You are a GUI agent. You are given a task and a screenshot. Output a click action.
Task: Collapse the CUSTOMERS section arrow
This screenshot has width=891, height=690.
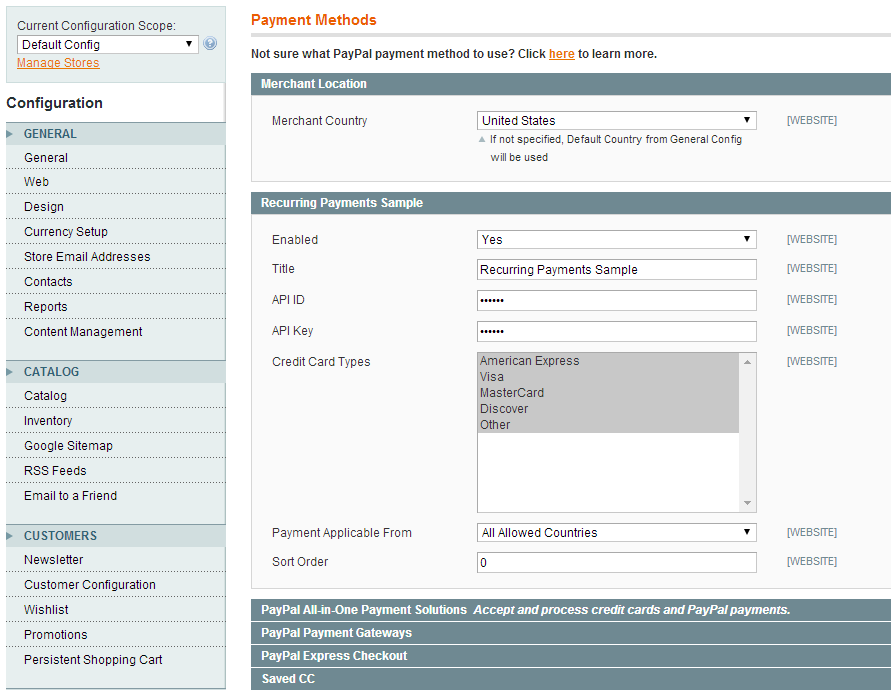(x=10, y=535)
